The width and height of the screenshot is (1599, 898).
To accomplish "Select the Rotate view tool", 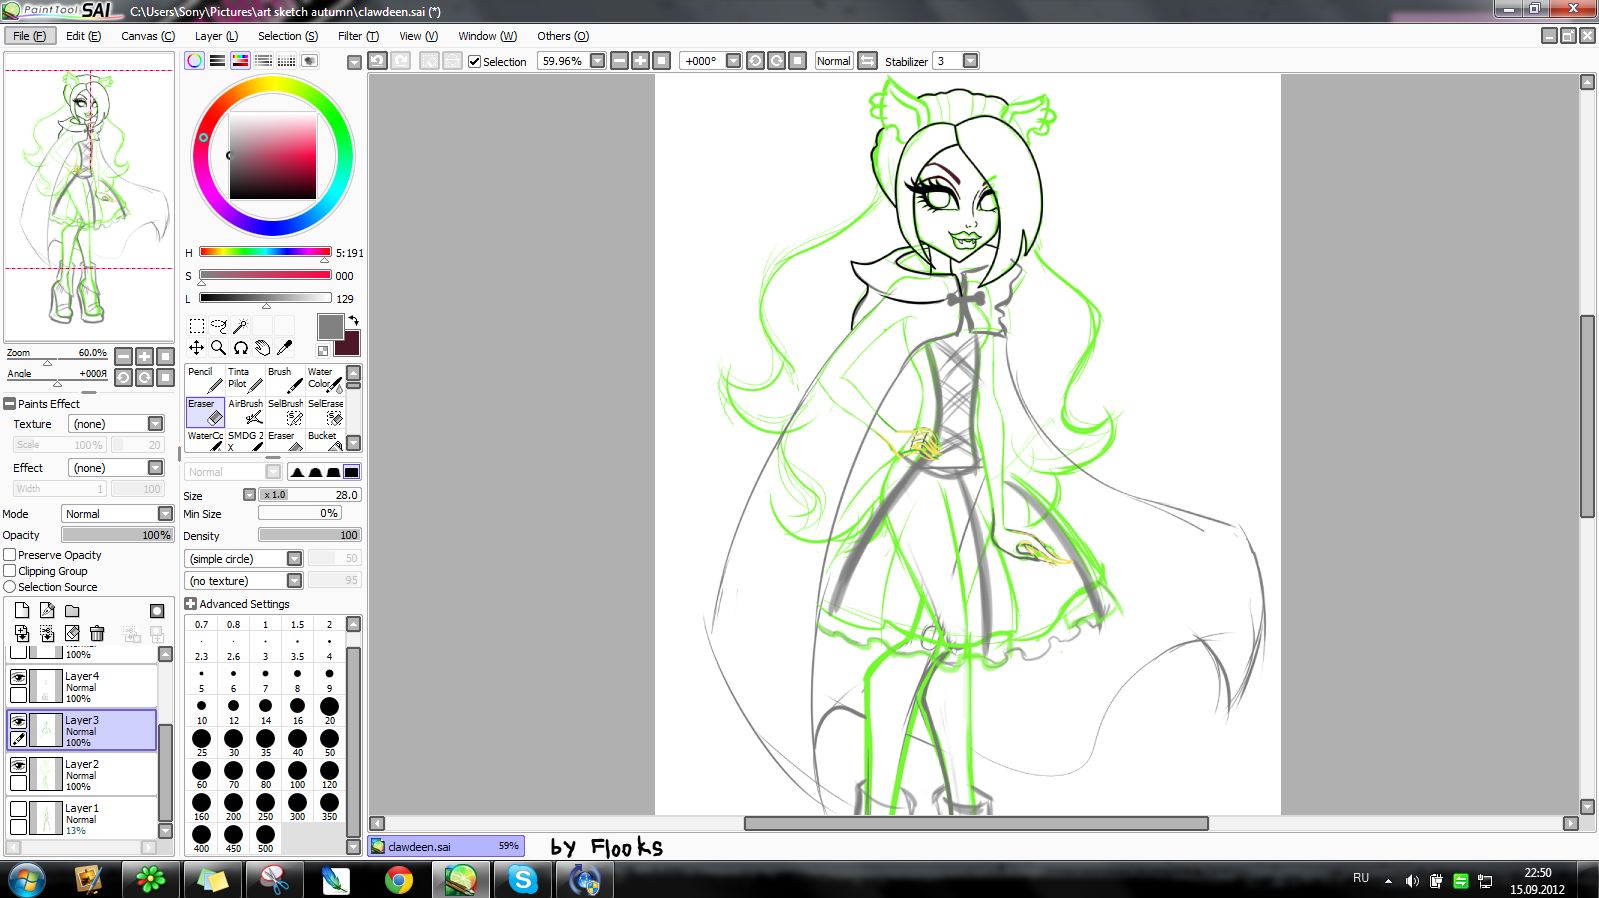I will coord(241,348).
